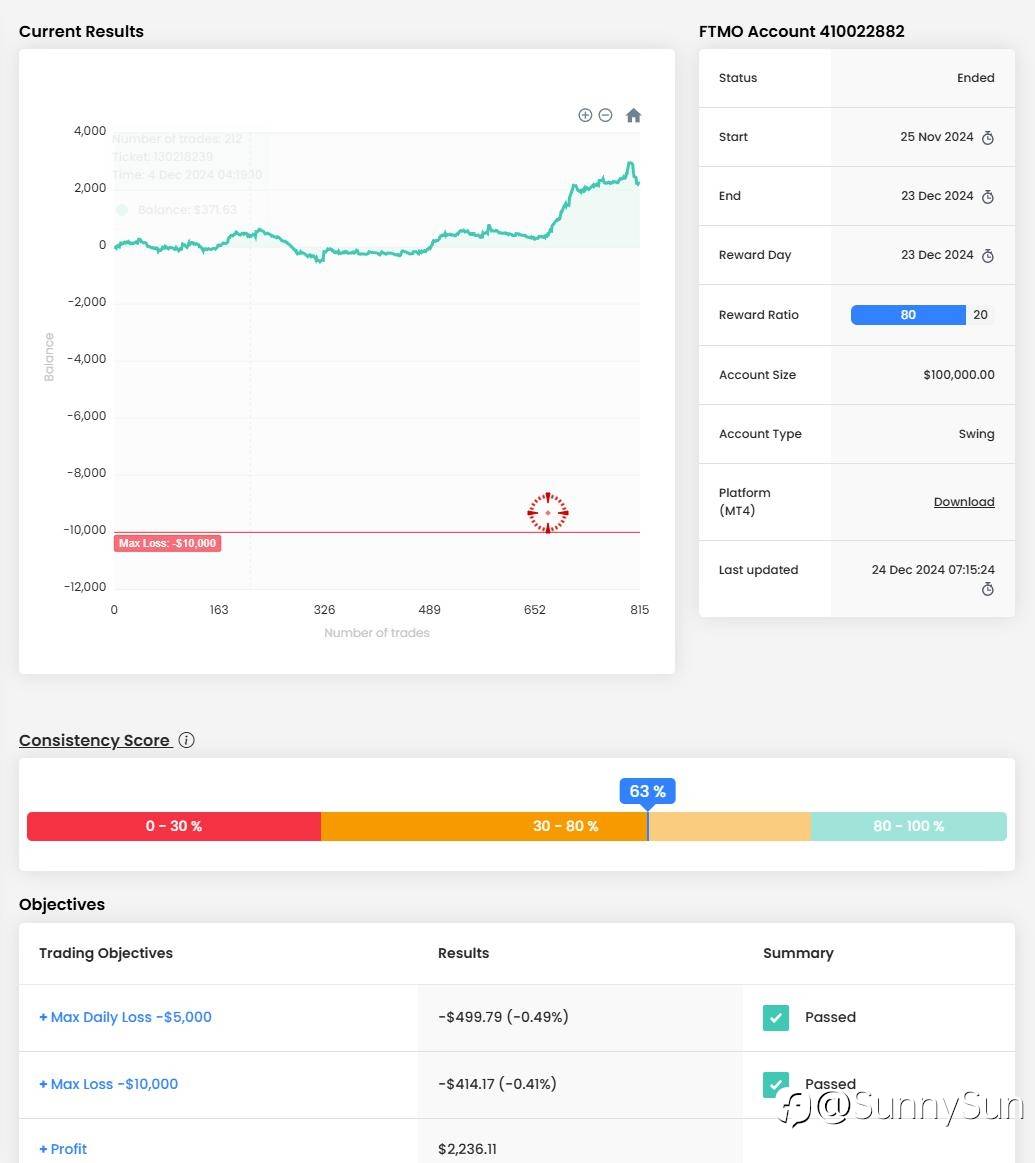
Task: Click the Max Daily Loss Passed checkmark
Action: point(776,1018)
